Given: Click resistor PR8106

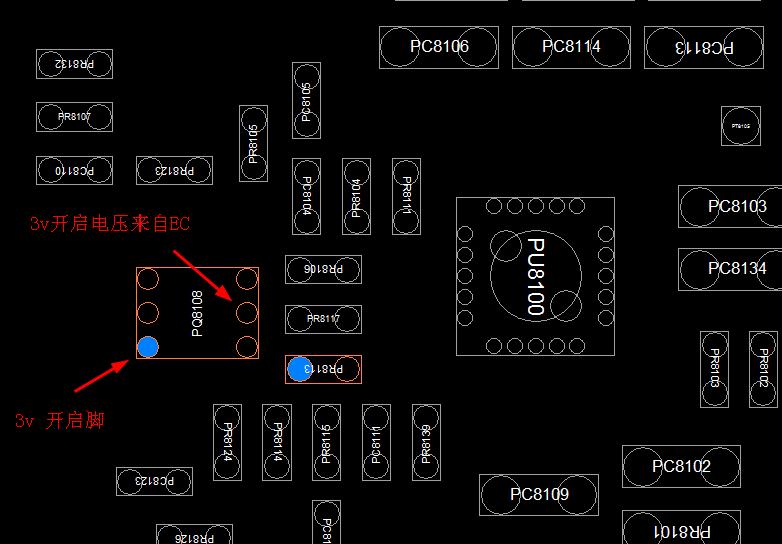Looking at the screenshot, I should point(323,269).
